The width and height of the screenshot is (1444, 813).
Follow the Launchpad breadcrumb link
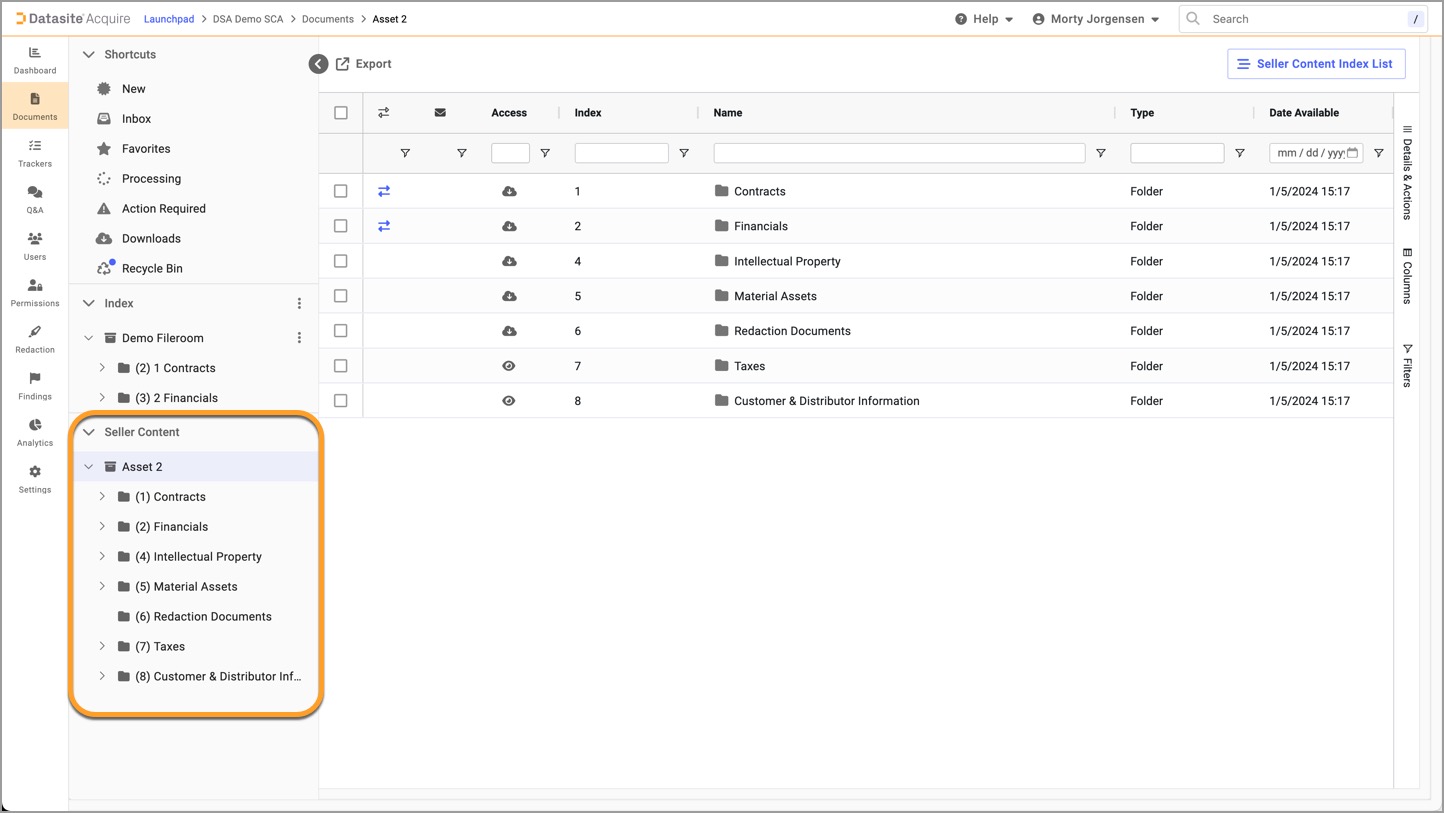(x=169, y=19)
